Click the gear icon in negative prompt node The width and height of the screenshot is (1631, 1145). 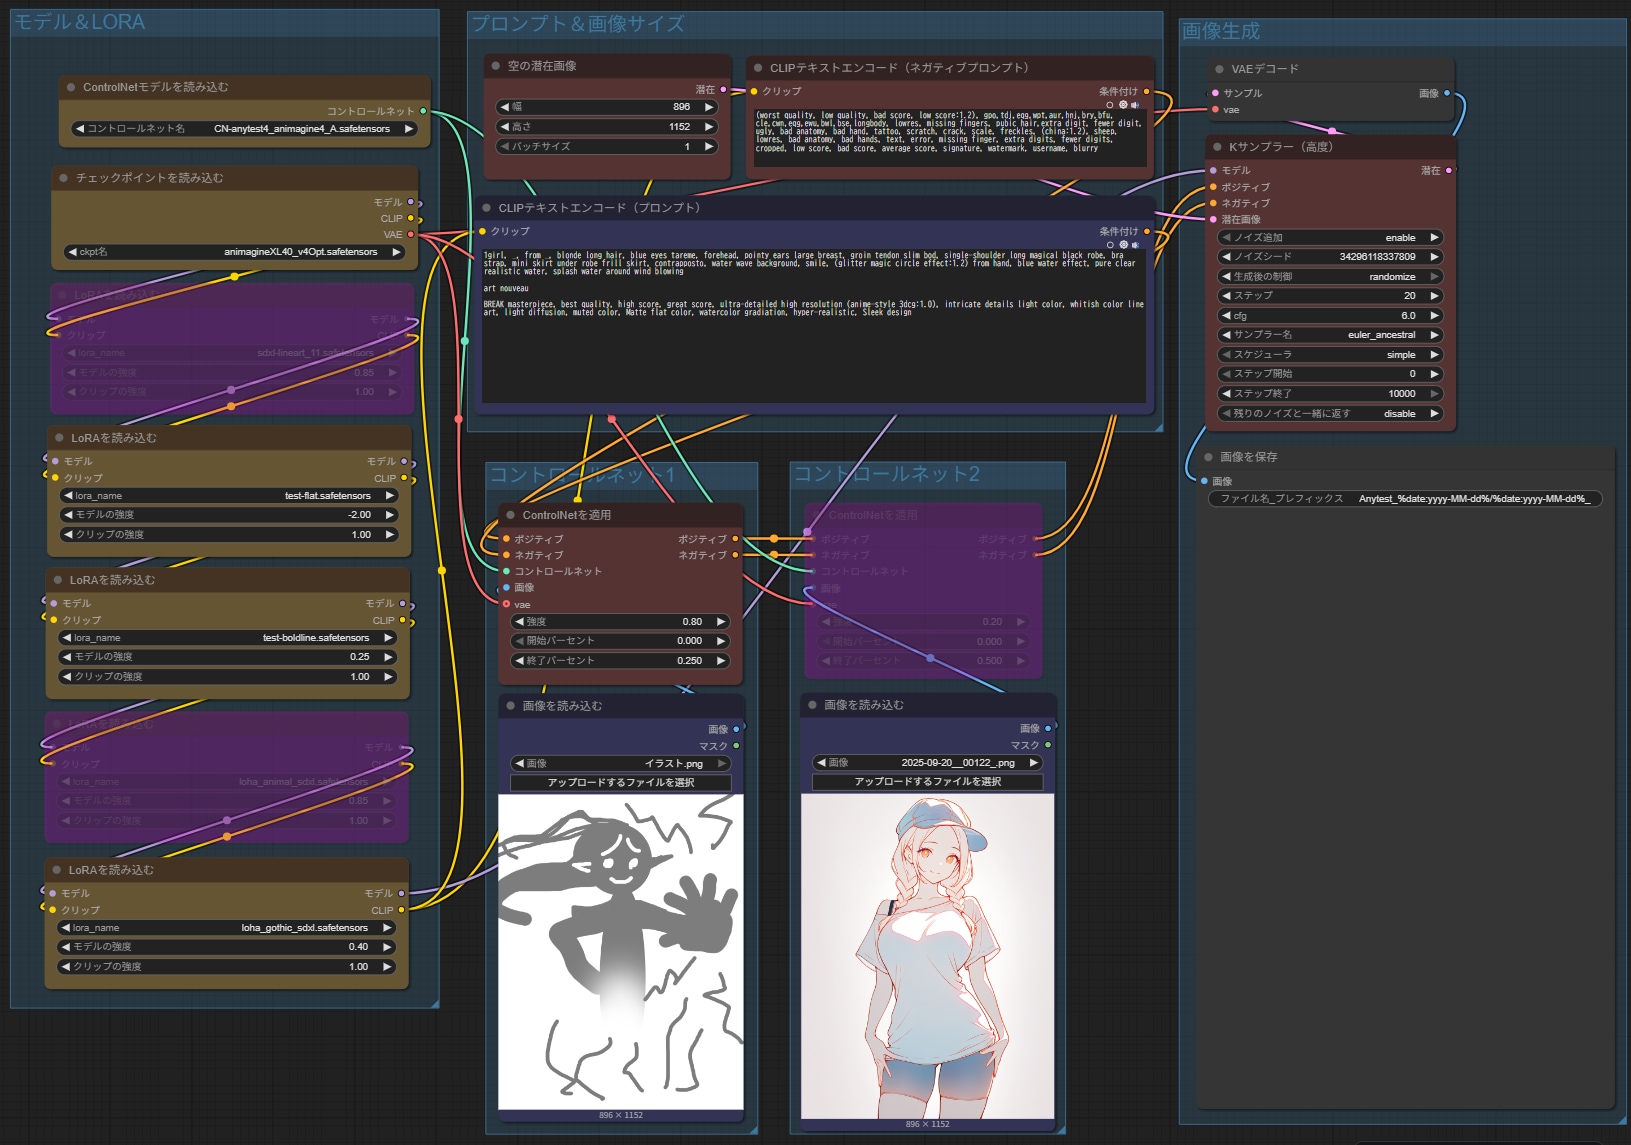tap(1123, 105)
